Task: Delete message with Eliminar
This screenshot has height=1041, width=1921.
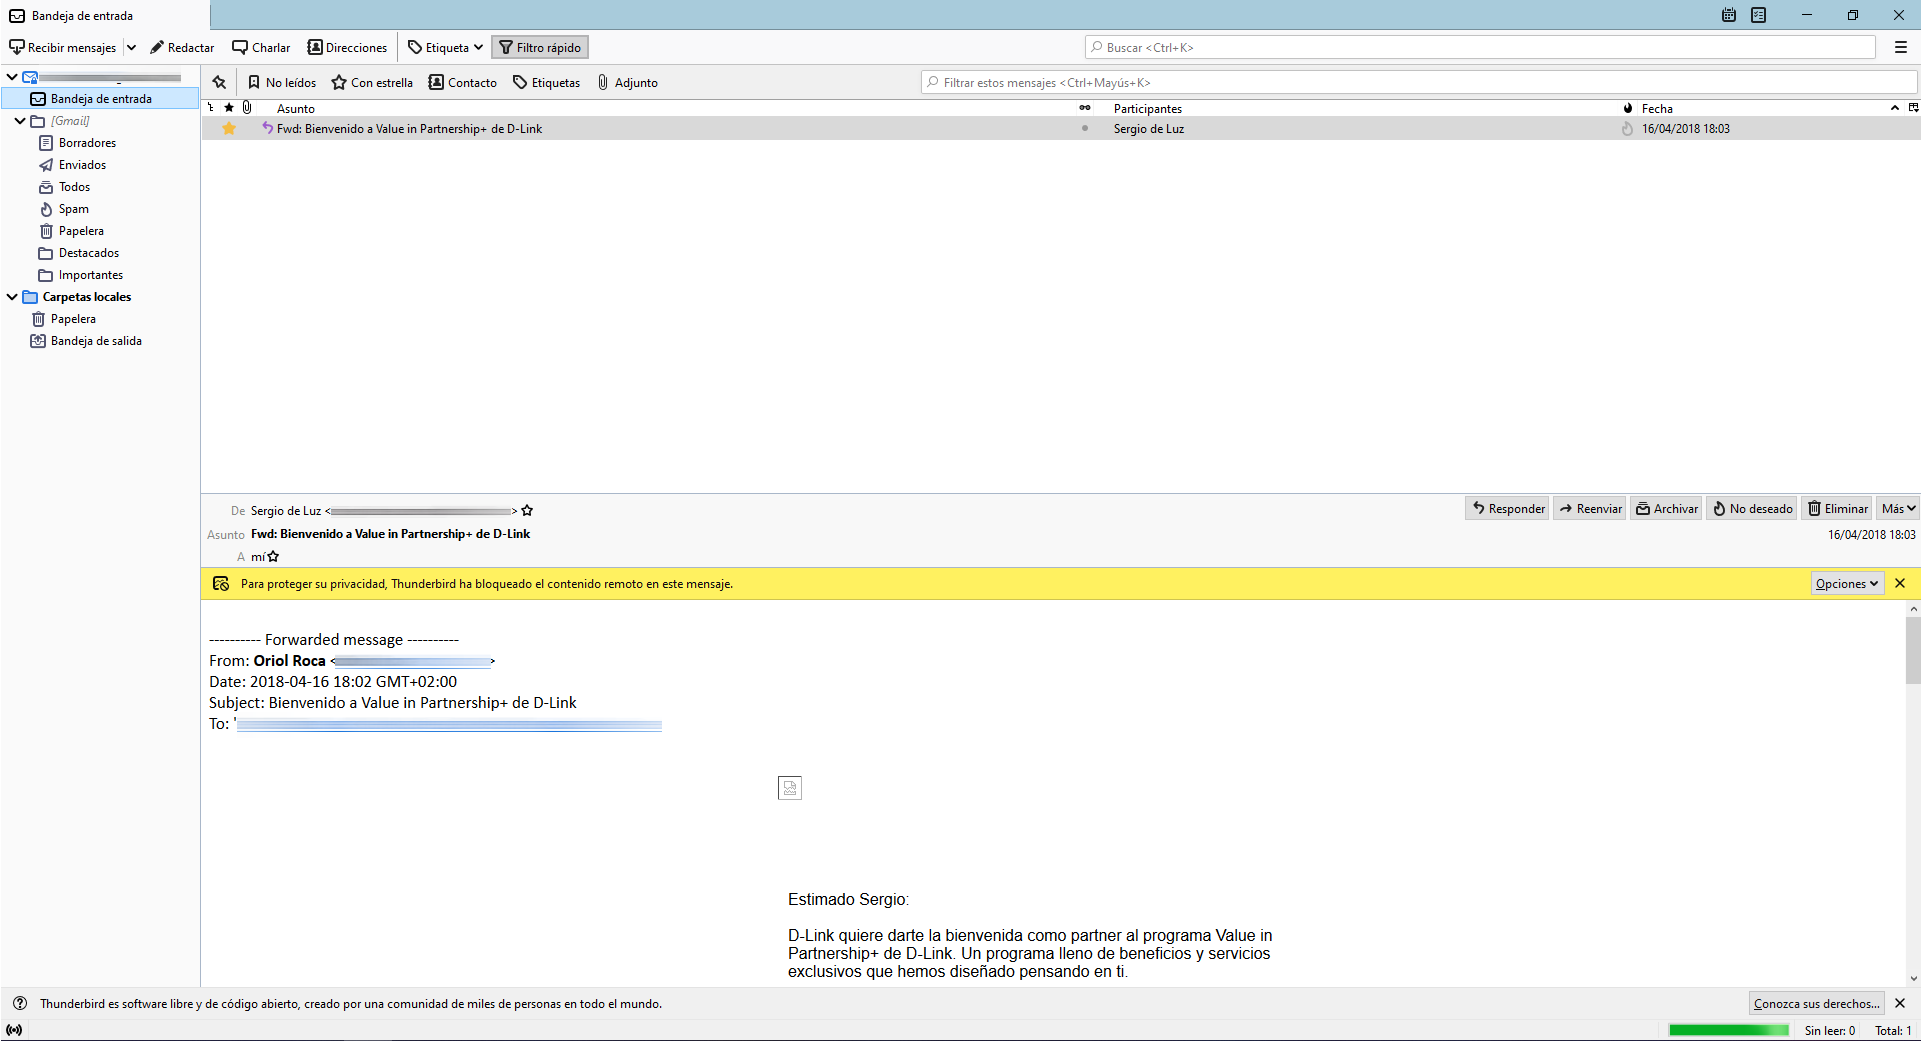Action: (1837, 508)
